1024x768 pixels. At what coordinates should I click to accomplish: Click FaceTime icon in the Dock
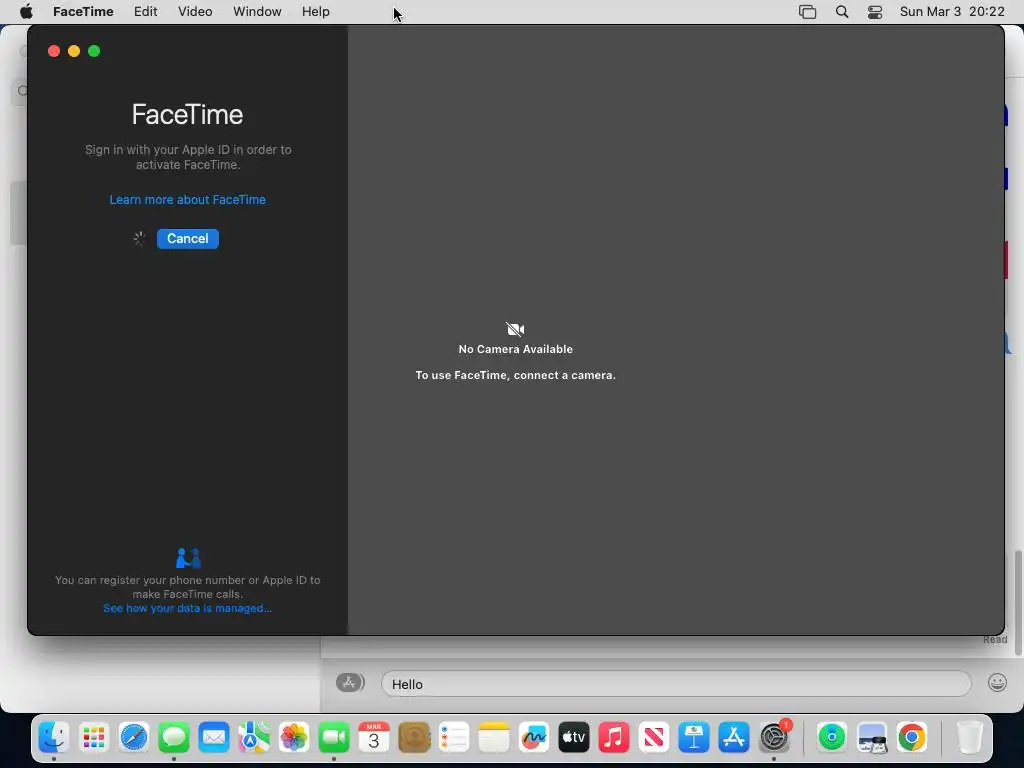[334, 737]
